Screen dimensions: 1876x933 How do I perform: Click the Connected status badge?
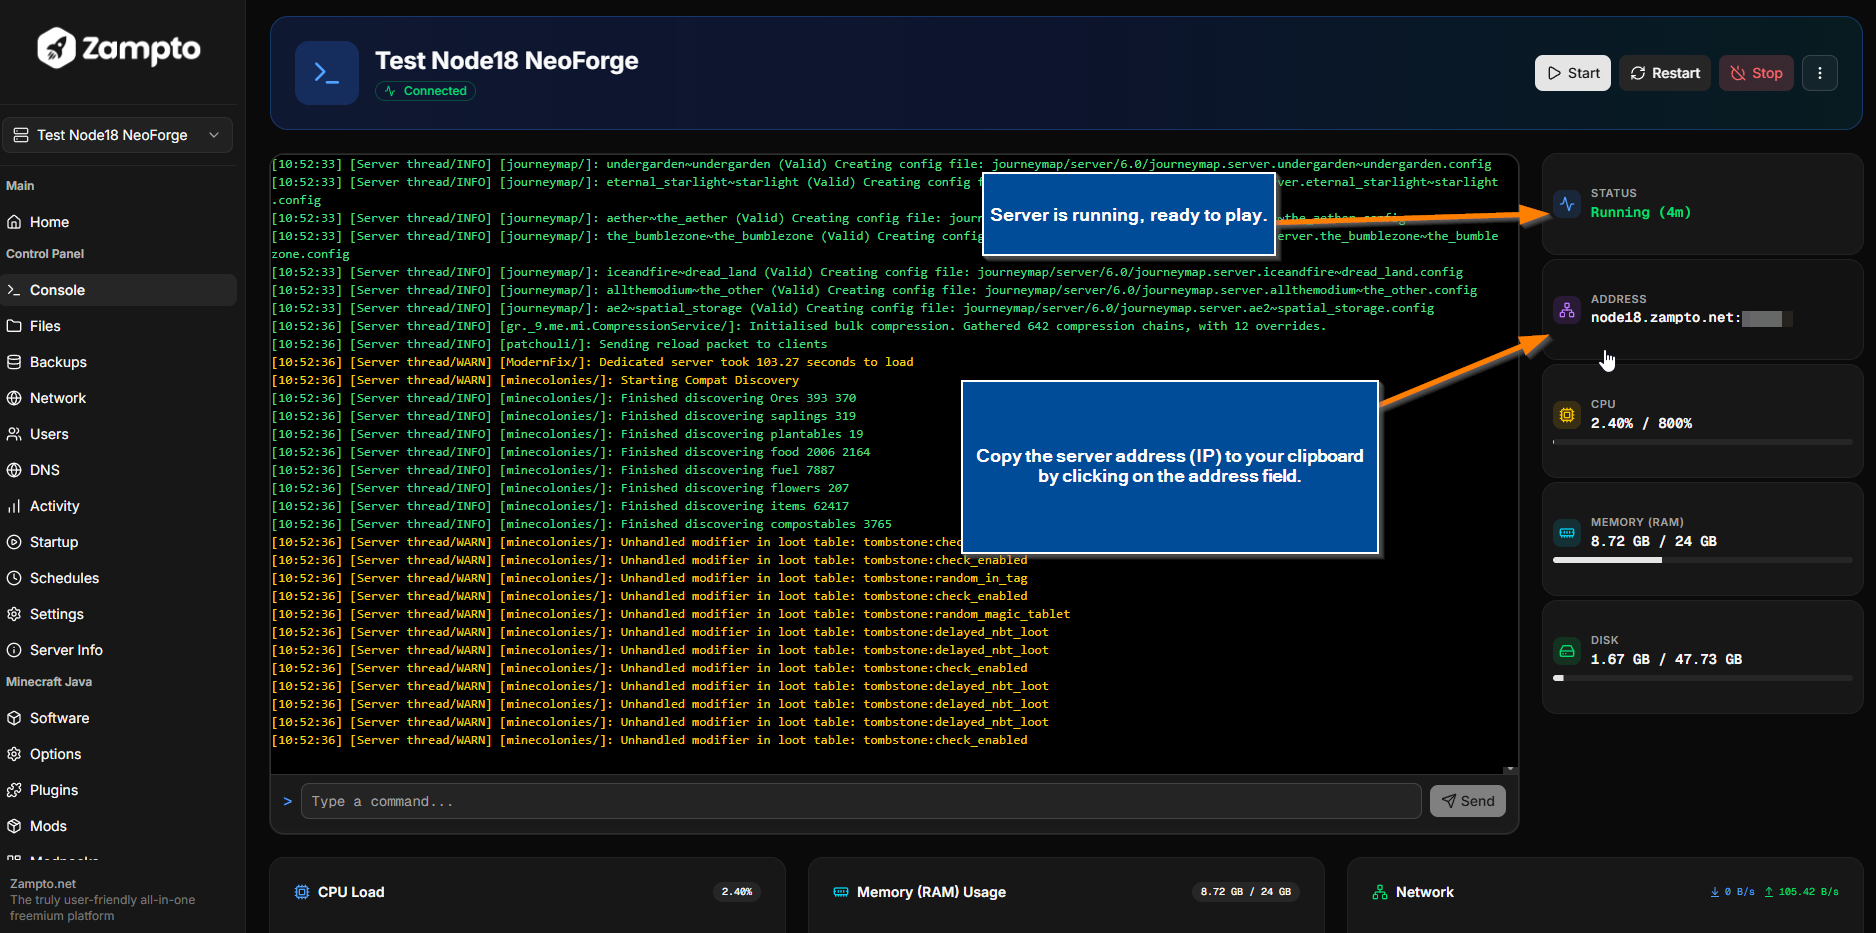[425, 91]
